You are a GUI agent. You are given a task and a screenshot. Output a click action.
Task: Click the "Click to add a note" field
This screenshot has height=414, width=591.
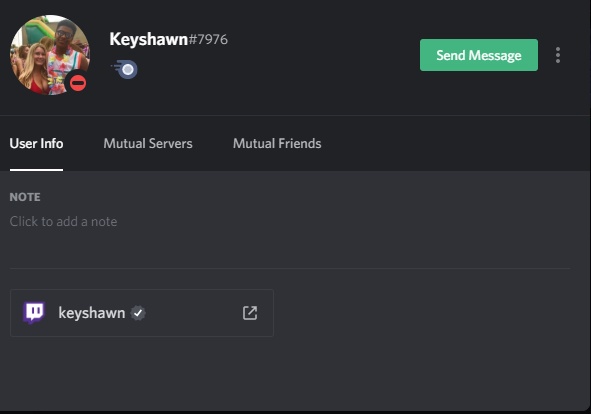(x=63, y=221)
